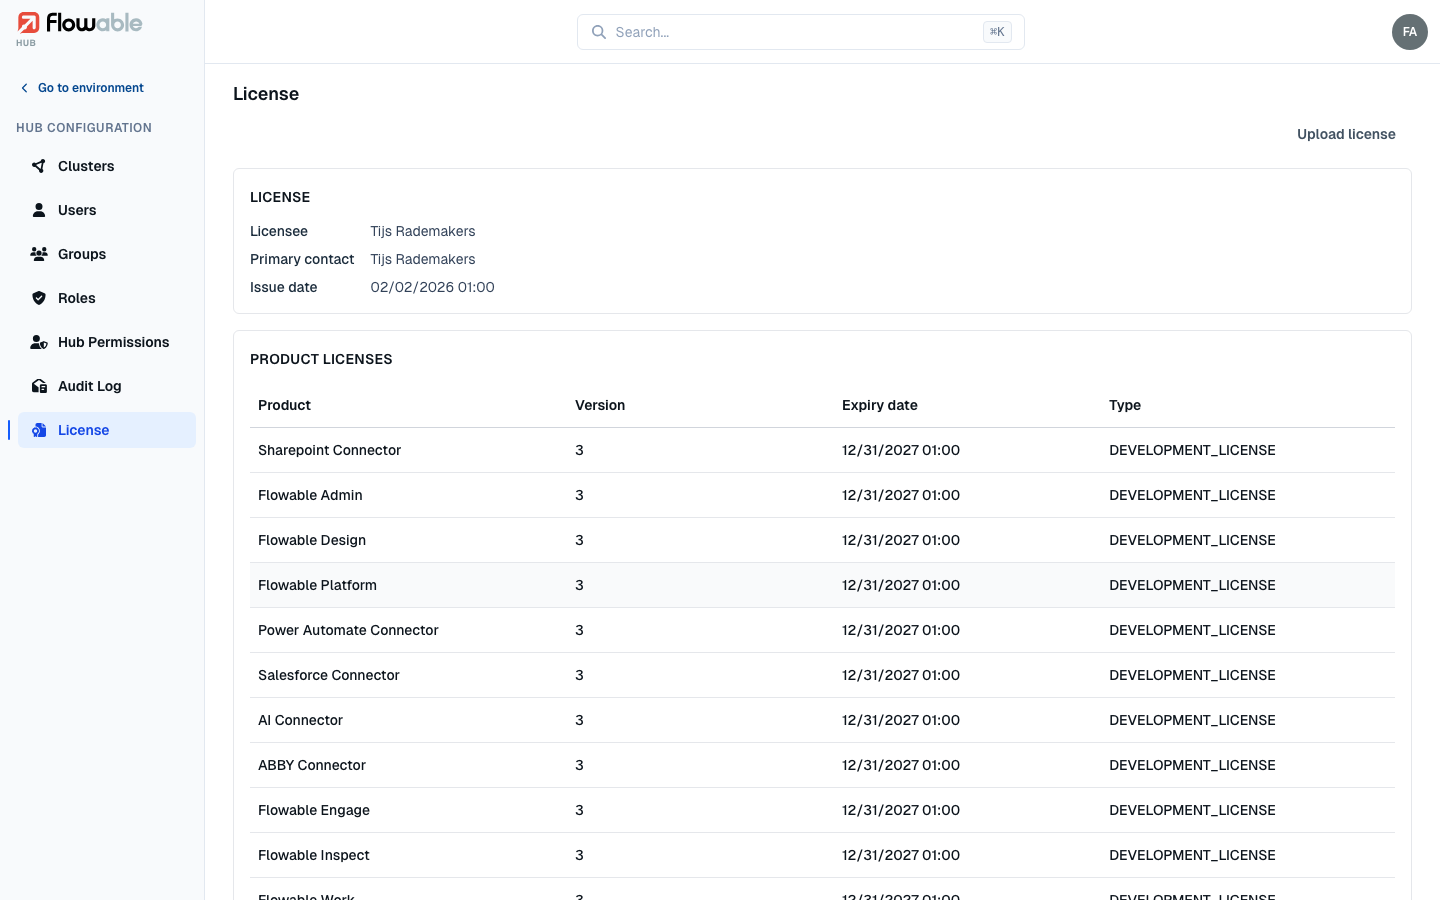Viewport: 1440px width, 900px height.
Task: Go to the Users page
Action: (107, 210)
